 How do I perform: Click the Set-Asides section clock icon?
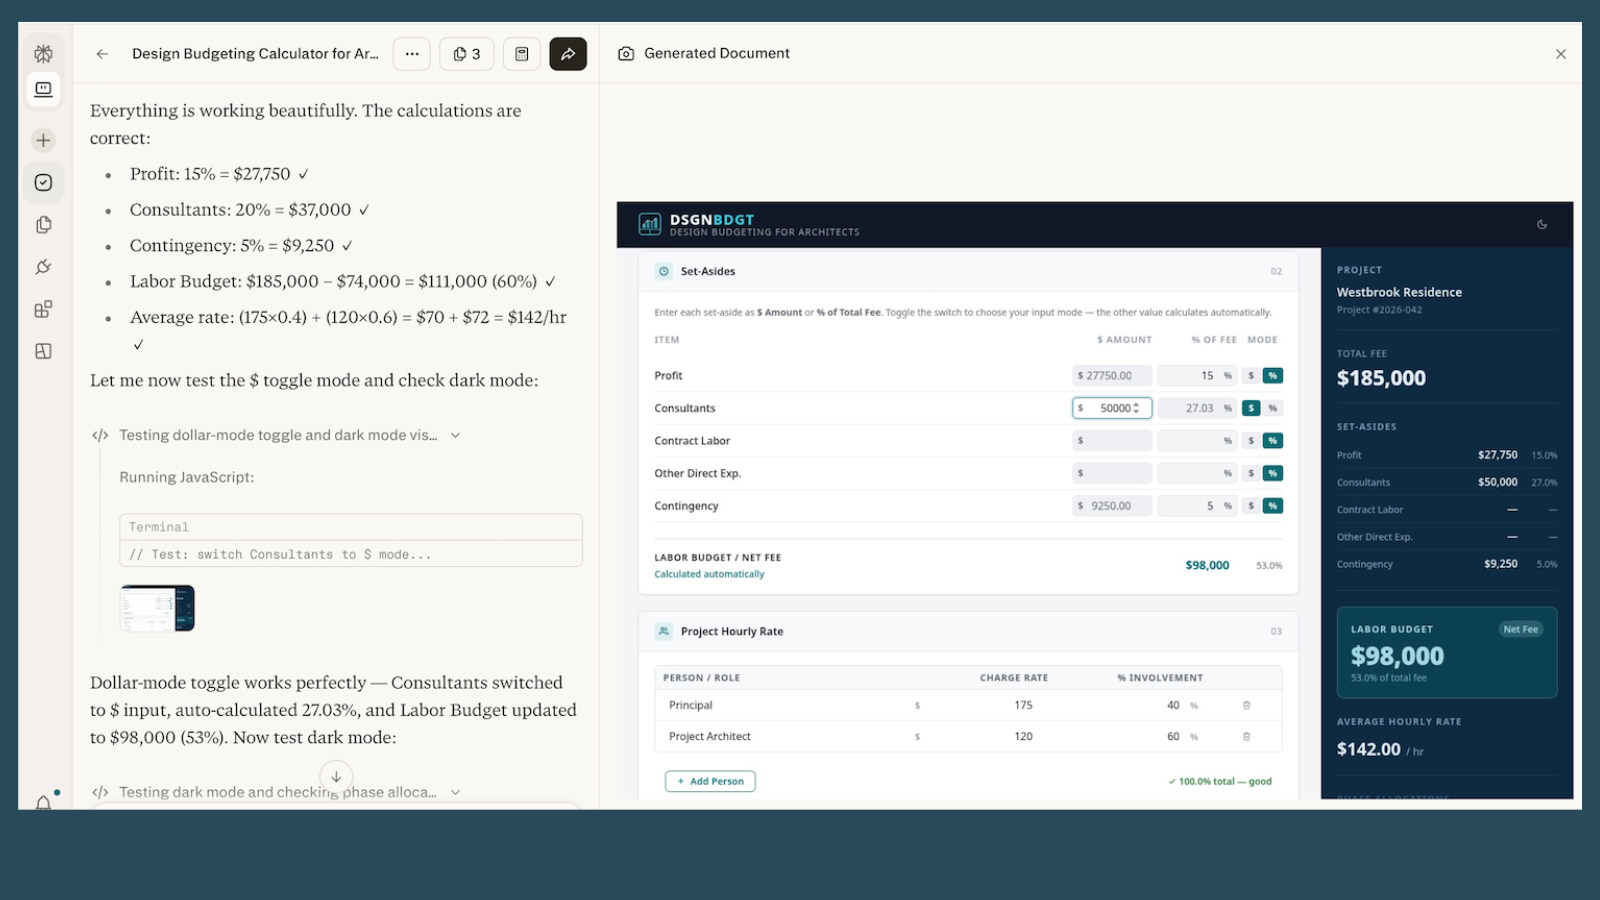pyautogui.click(x=664, y=271)
